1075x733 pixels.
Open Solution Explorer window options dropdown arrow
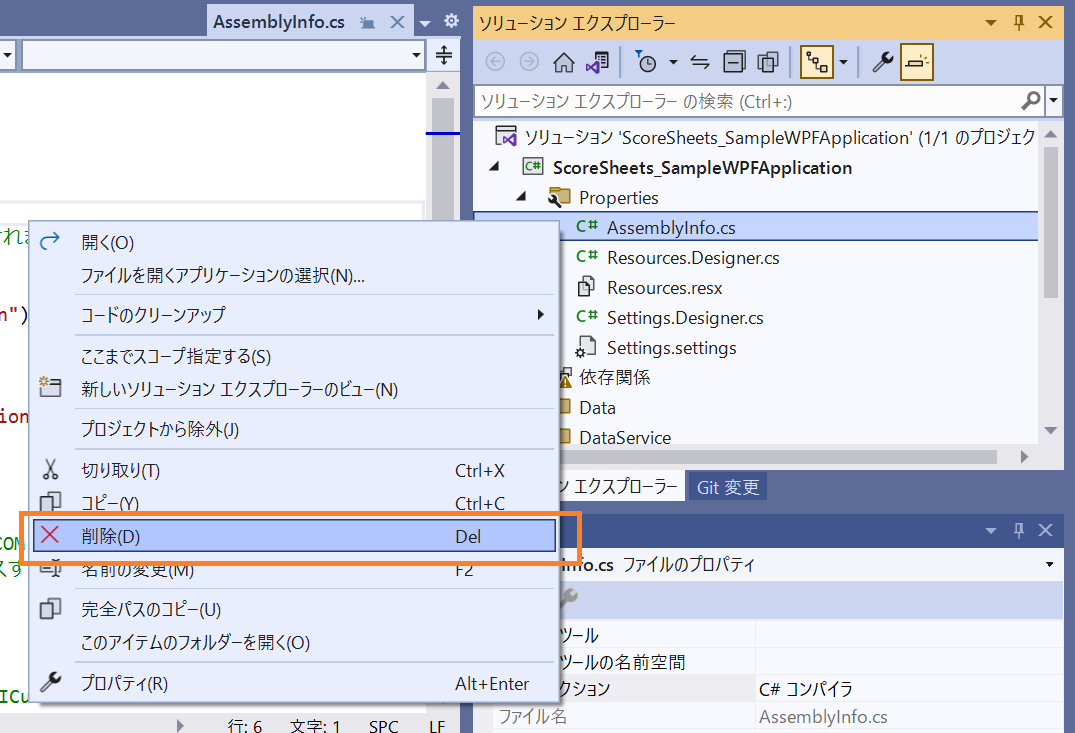[x=991, y=23]
